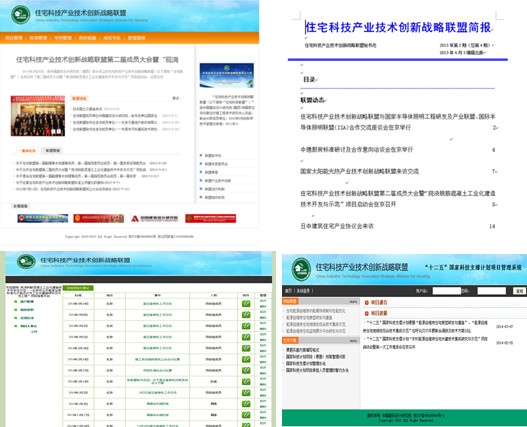The width and height of the screenshot is (527, 427).
Task: Click the TOC entry 中德厨房标准研讨及合作意向洽谈会
Action: coord(357,150)
